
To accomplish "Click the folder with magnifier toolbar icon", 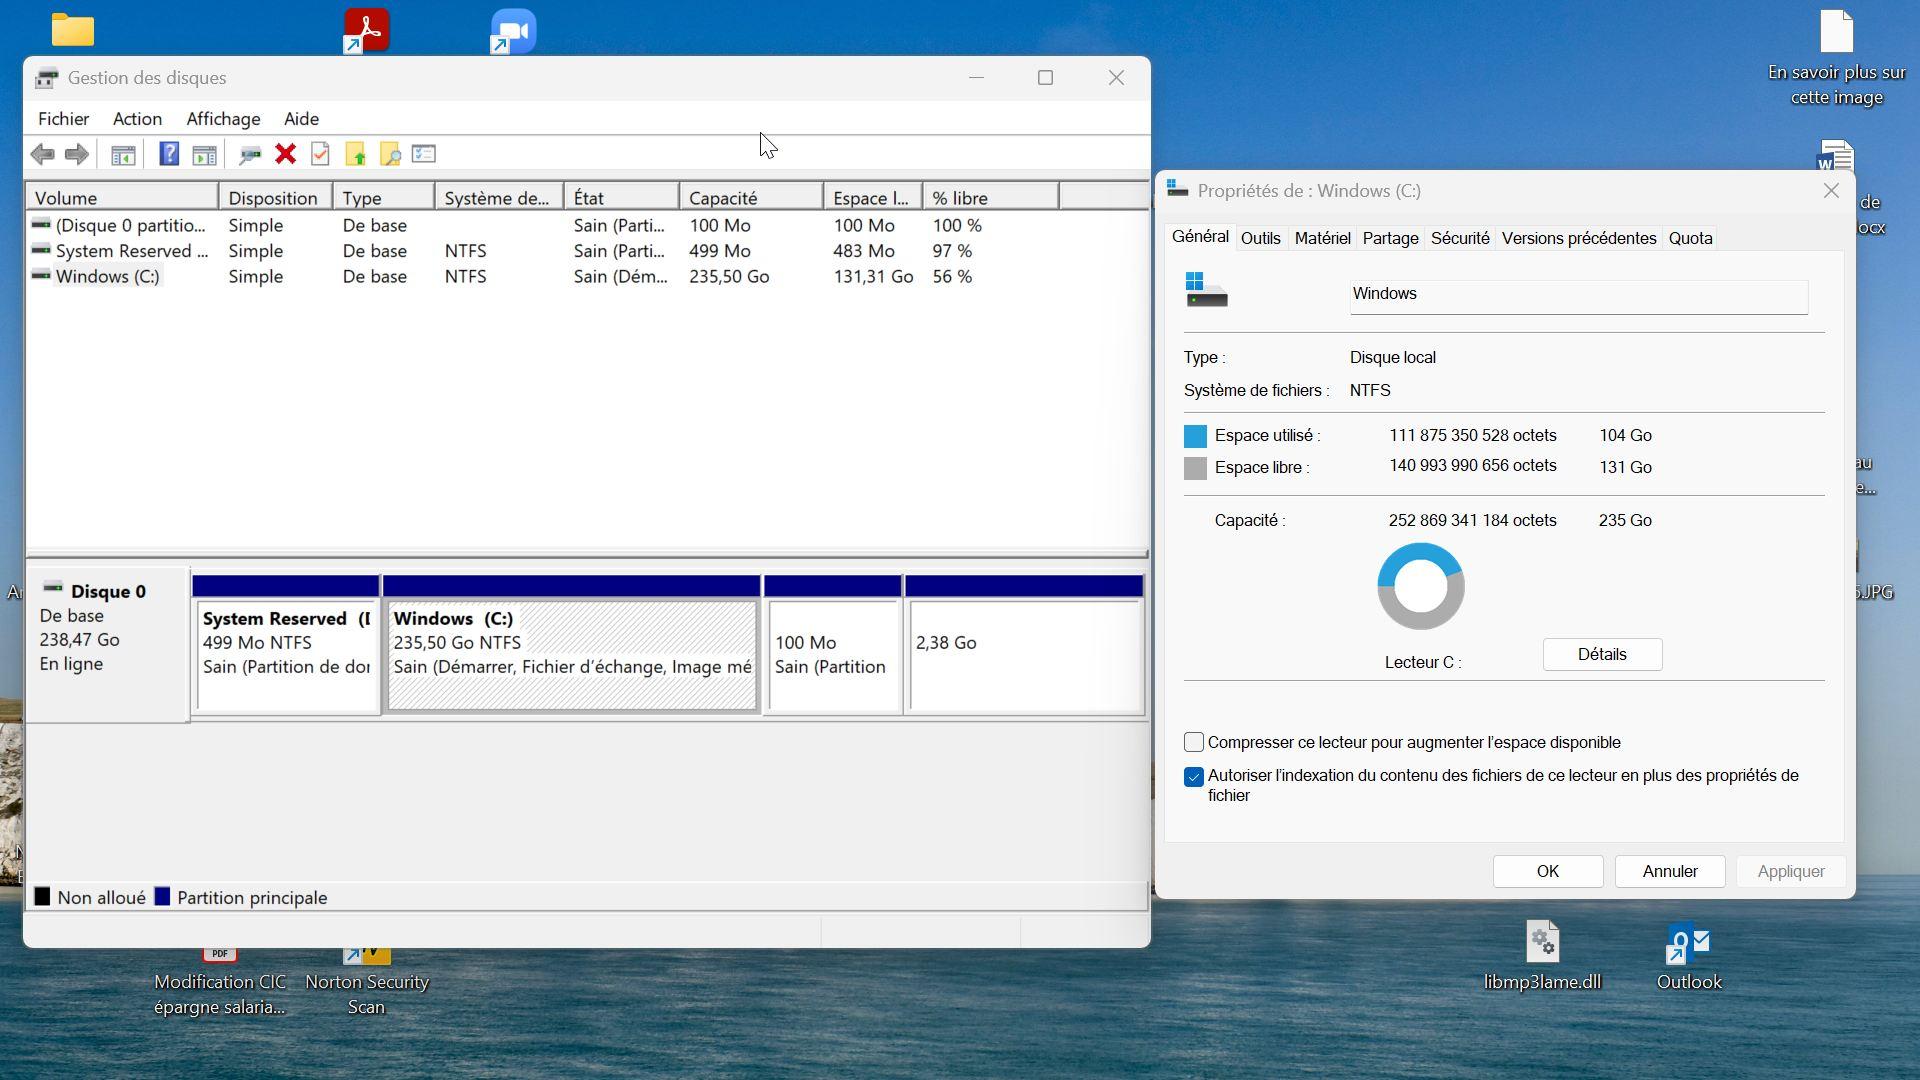I will [390, 154].
